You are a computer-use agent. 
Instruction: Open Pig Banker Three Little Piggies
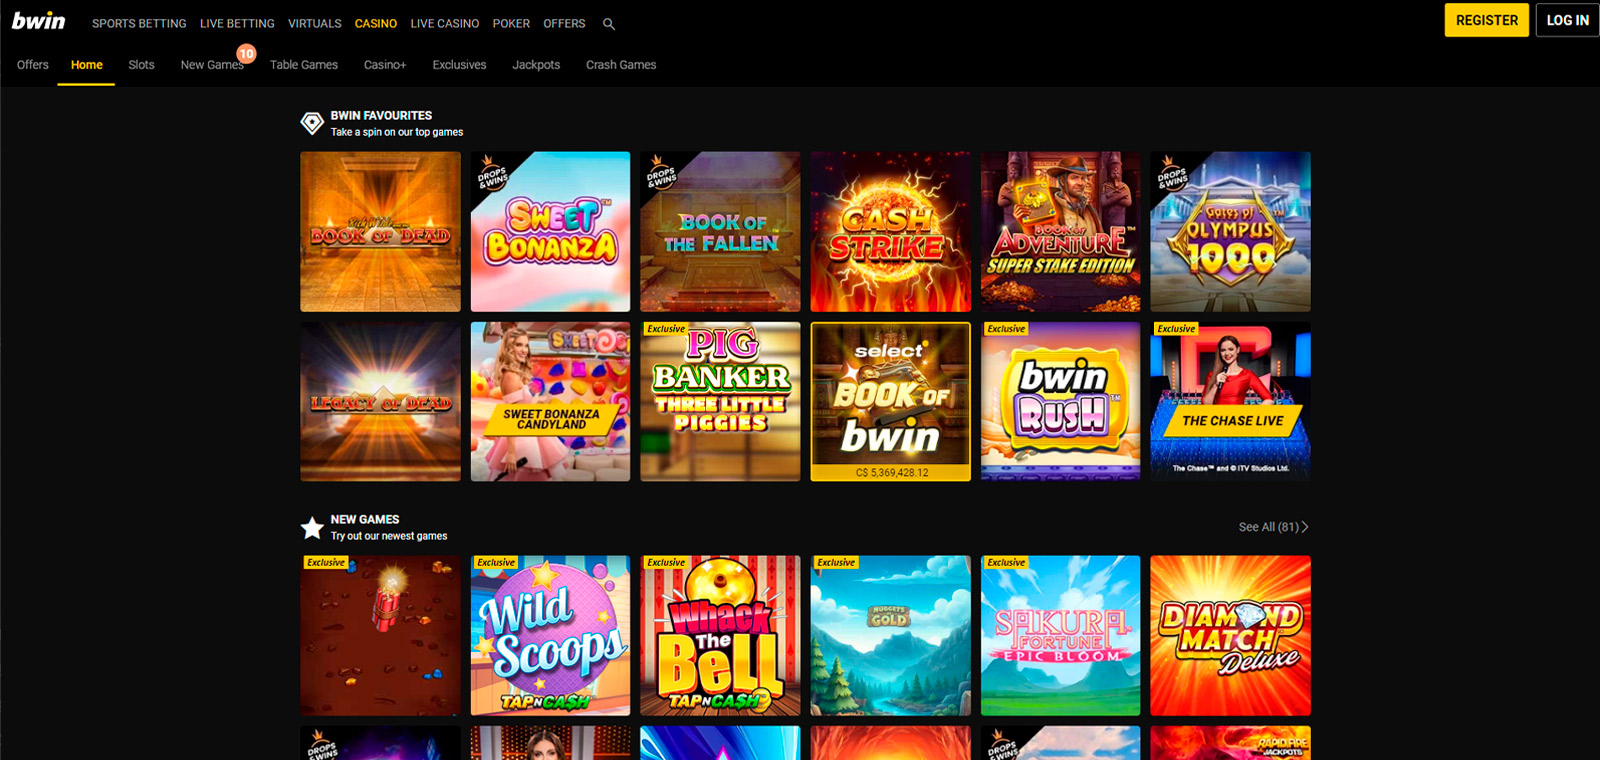[721, 402]
